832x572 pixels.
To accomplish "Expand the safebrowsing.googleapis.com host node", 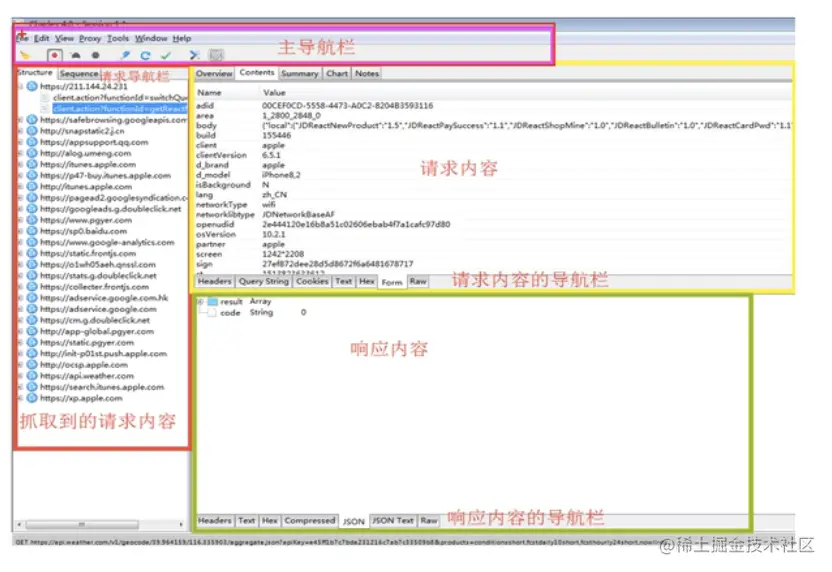I will point(21,120).
